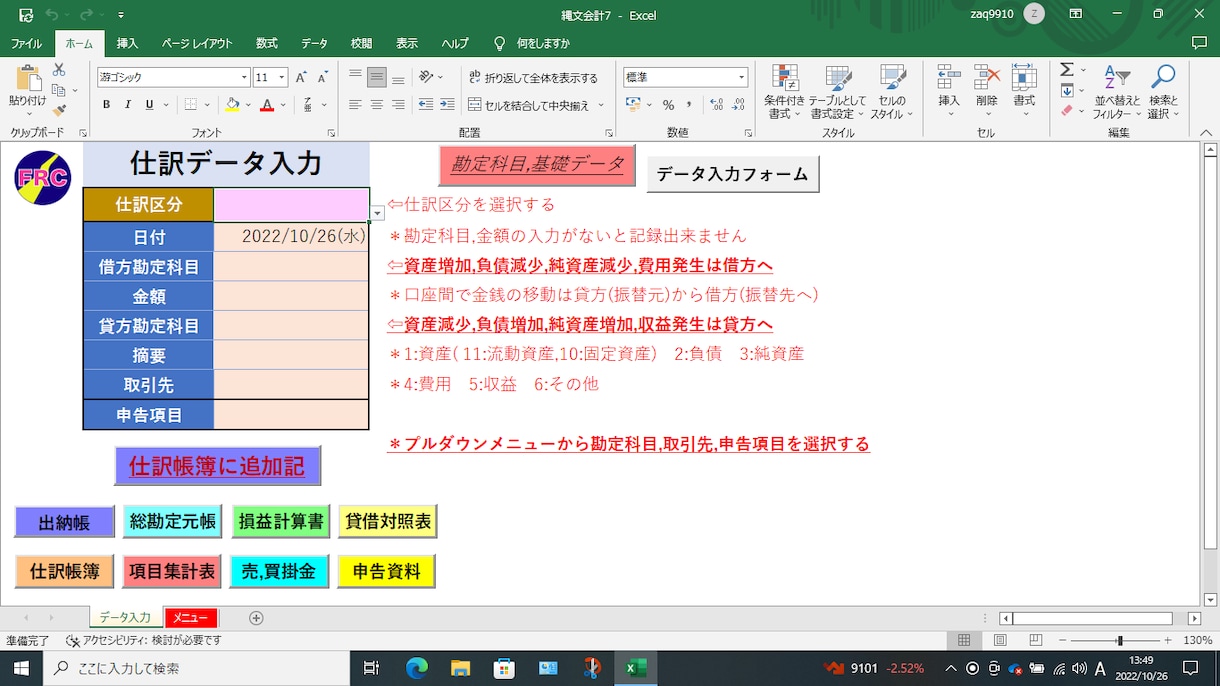Center text horizontally
This screenshot has height=686, width=1220.
376,104
